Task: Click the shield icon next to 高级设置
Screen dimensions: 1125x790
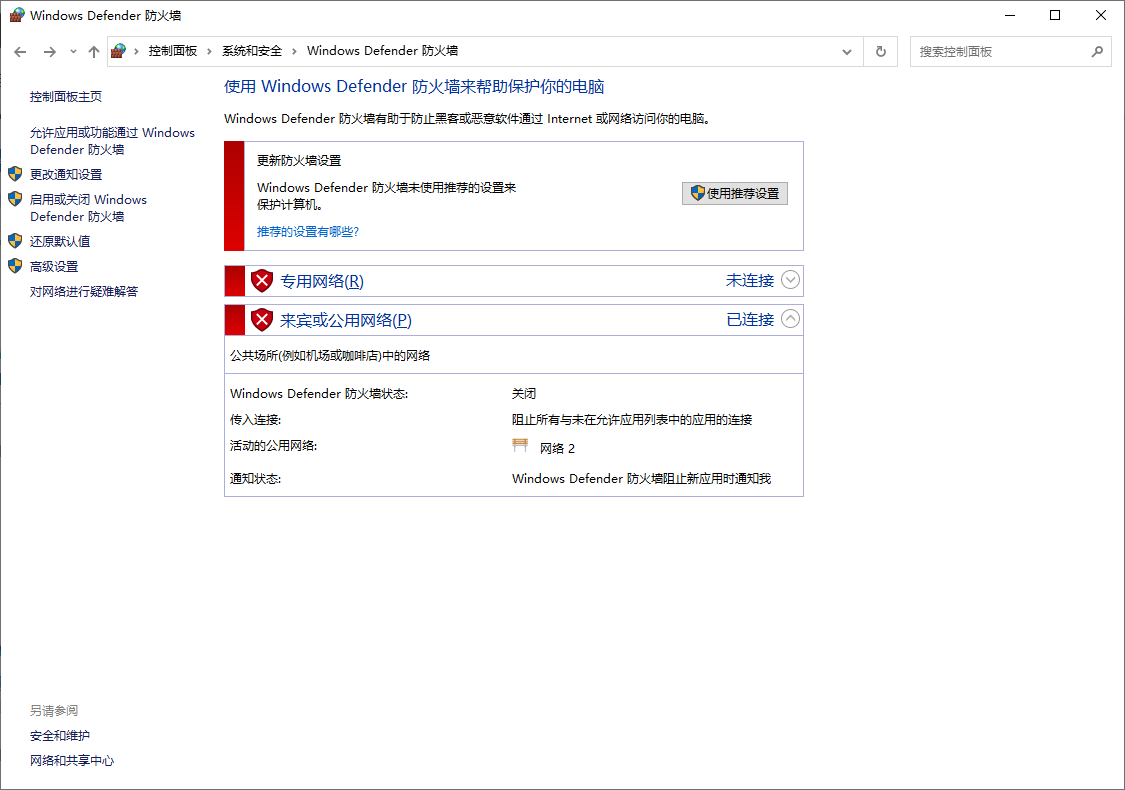Action: [x=15, y=266]
